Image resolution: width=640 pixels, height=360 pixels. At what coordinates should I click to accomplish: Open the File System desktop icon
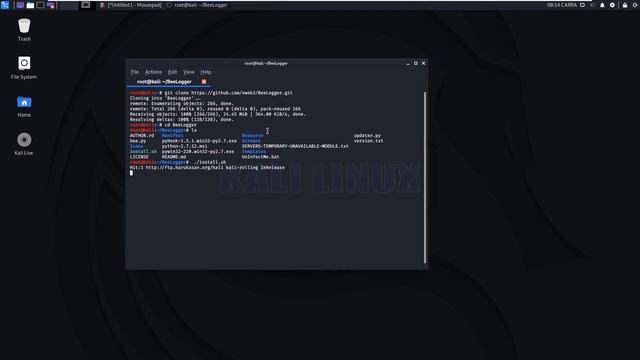coord(24,68)
